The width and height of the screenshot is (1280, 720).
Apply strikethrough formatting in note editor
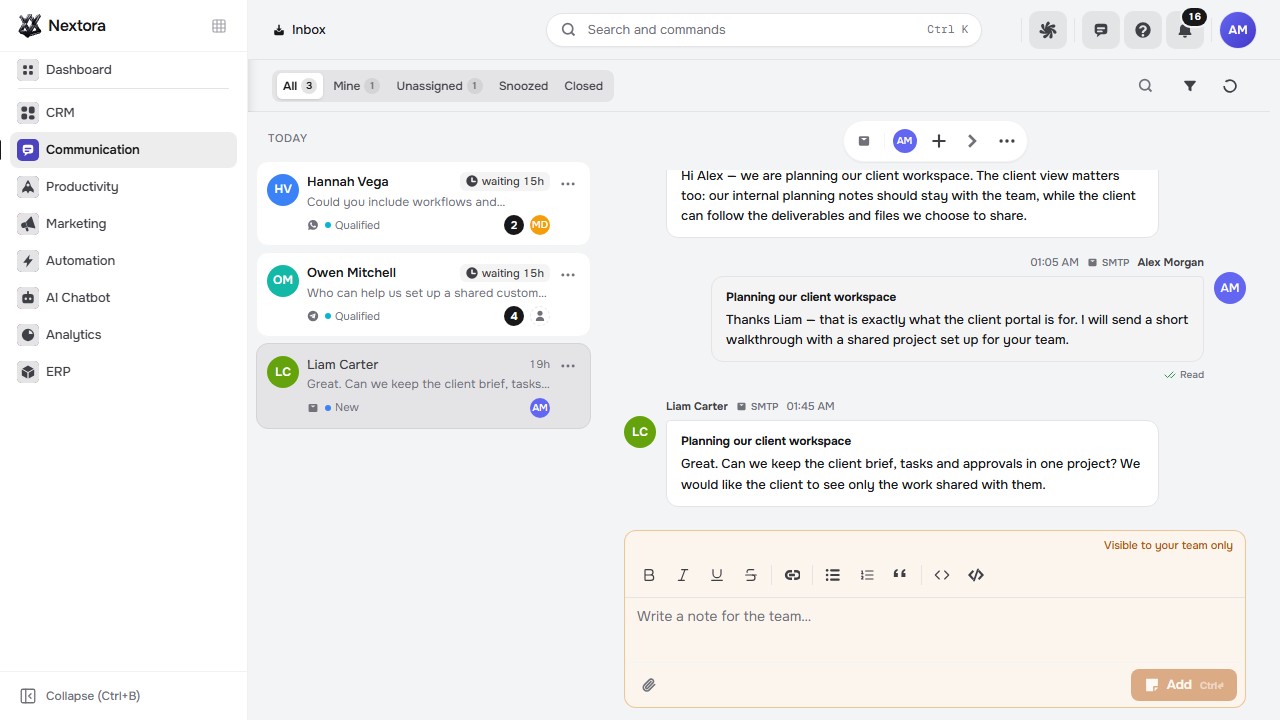pos(751,575)
